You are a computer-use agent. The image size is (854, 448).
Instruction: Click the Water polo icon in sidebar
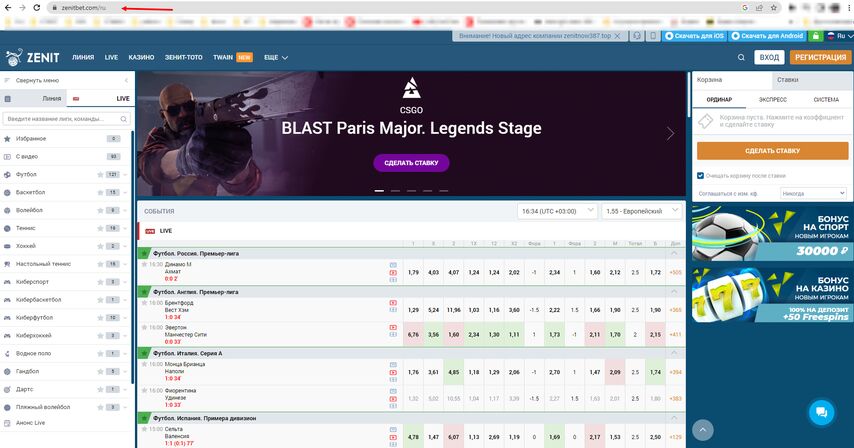click(x=7, y=353)
